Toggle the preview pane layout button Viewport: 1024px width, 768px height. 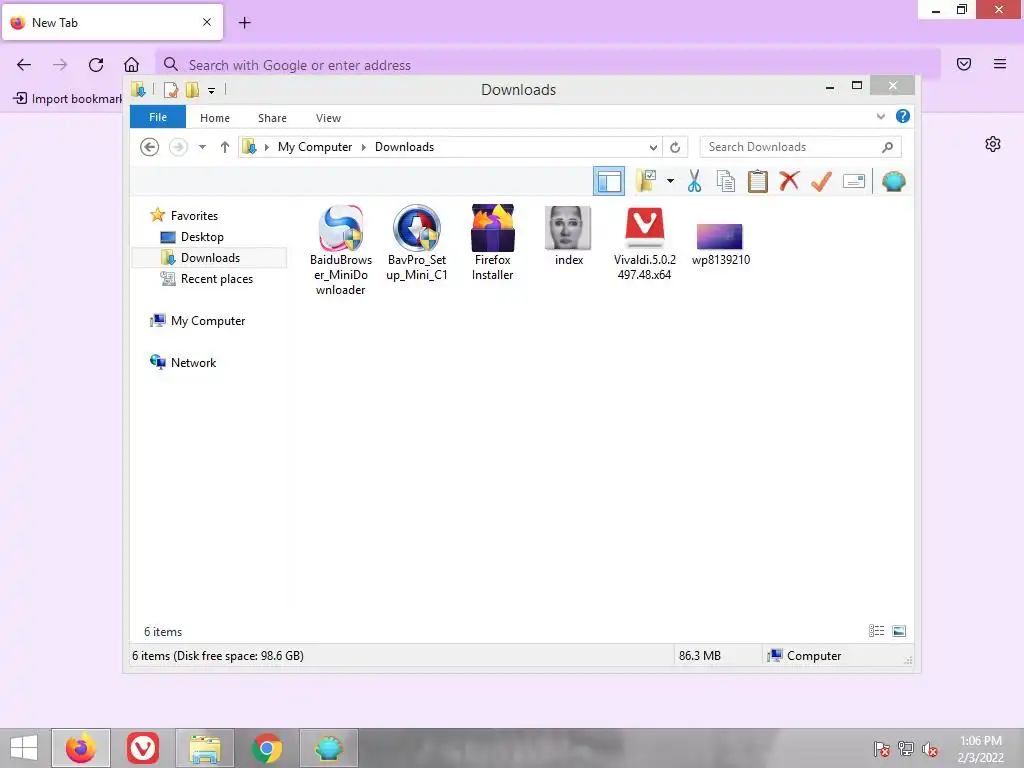pyautogui.click(x=609, y=181)
